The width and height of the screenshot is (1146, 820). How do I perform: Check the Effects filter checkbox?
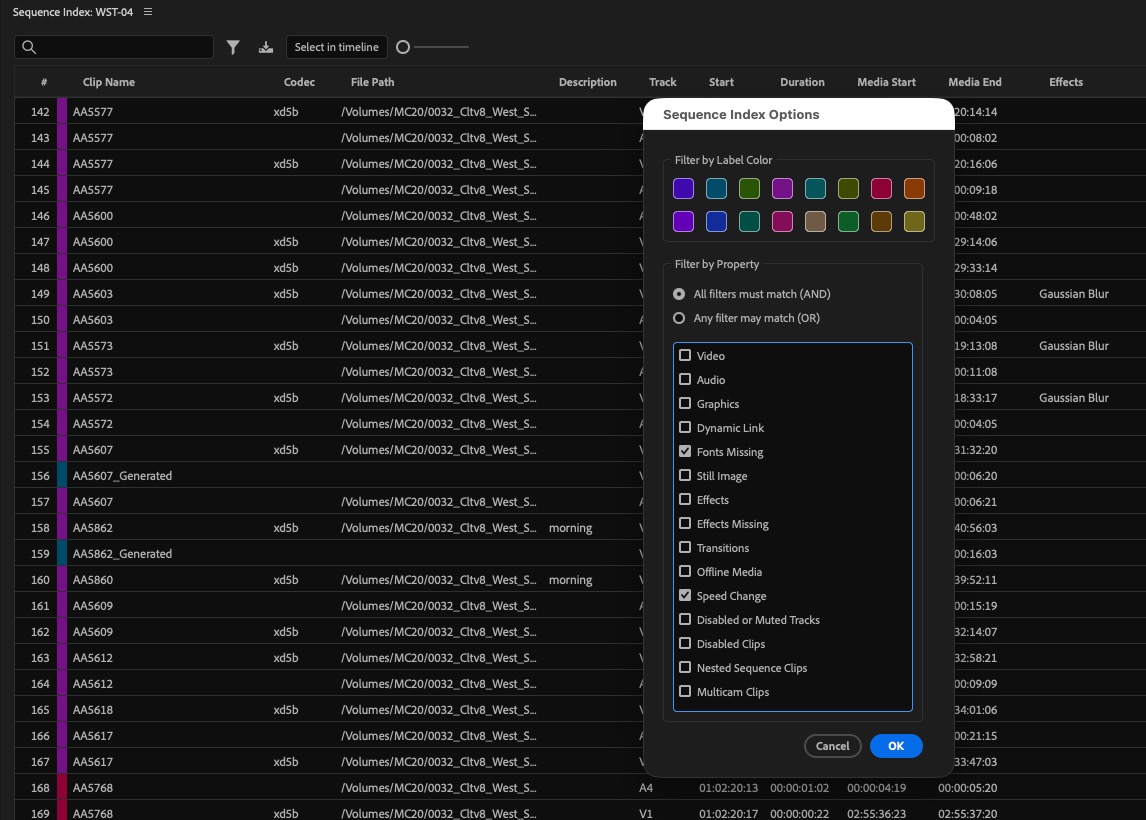pos(685,499)
